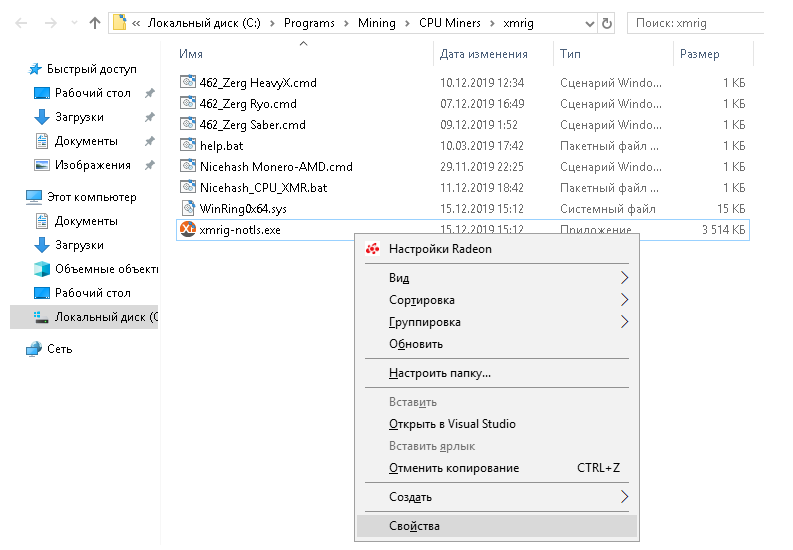Refresh the xmrig folder view
The image size is (793, 550).
coord(606,23)
